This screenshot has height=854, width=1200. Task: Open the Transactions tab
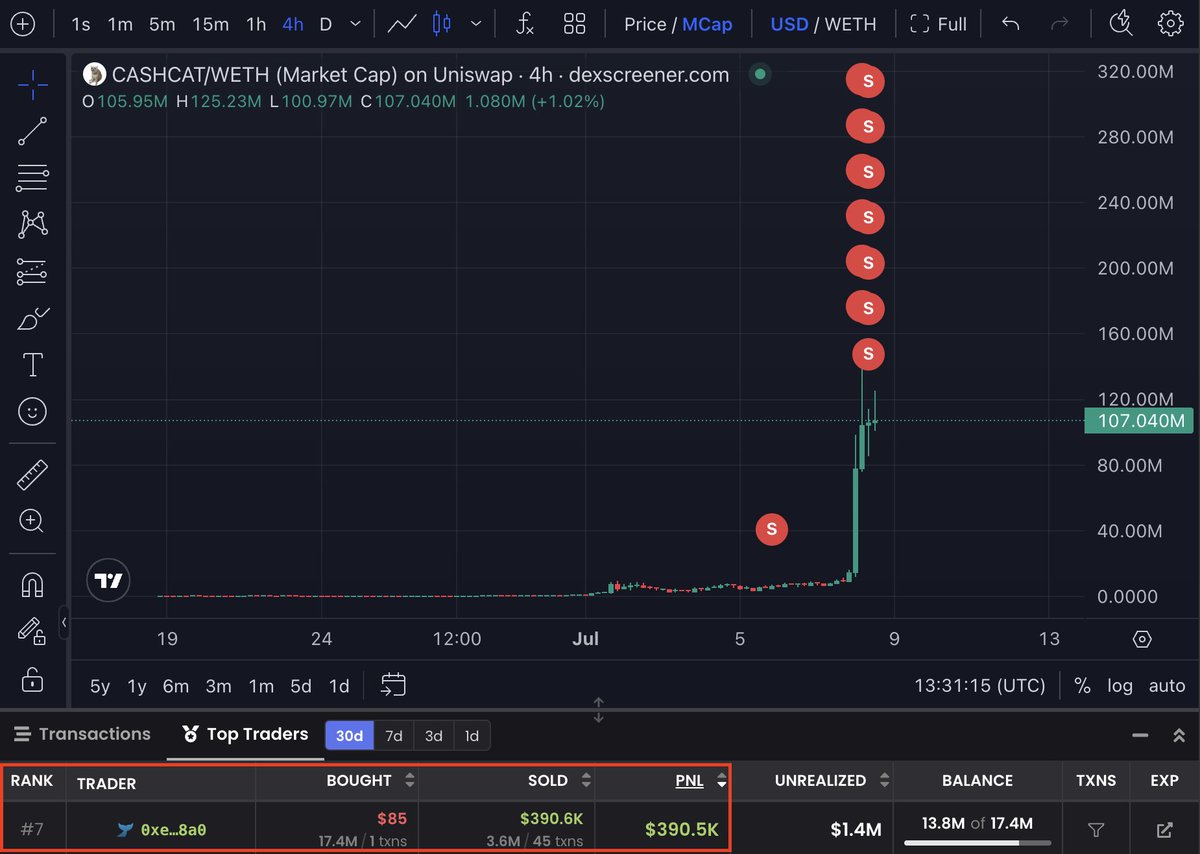coord(82,734)
